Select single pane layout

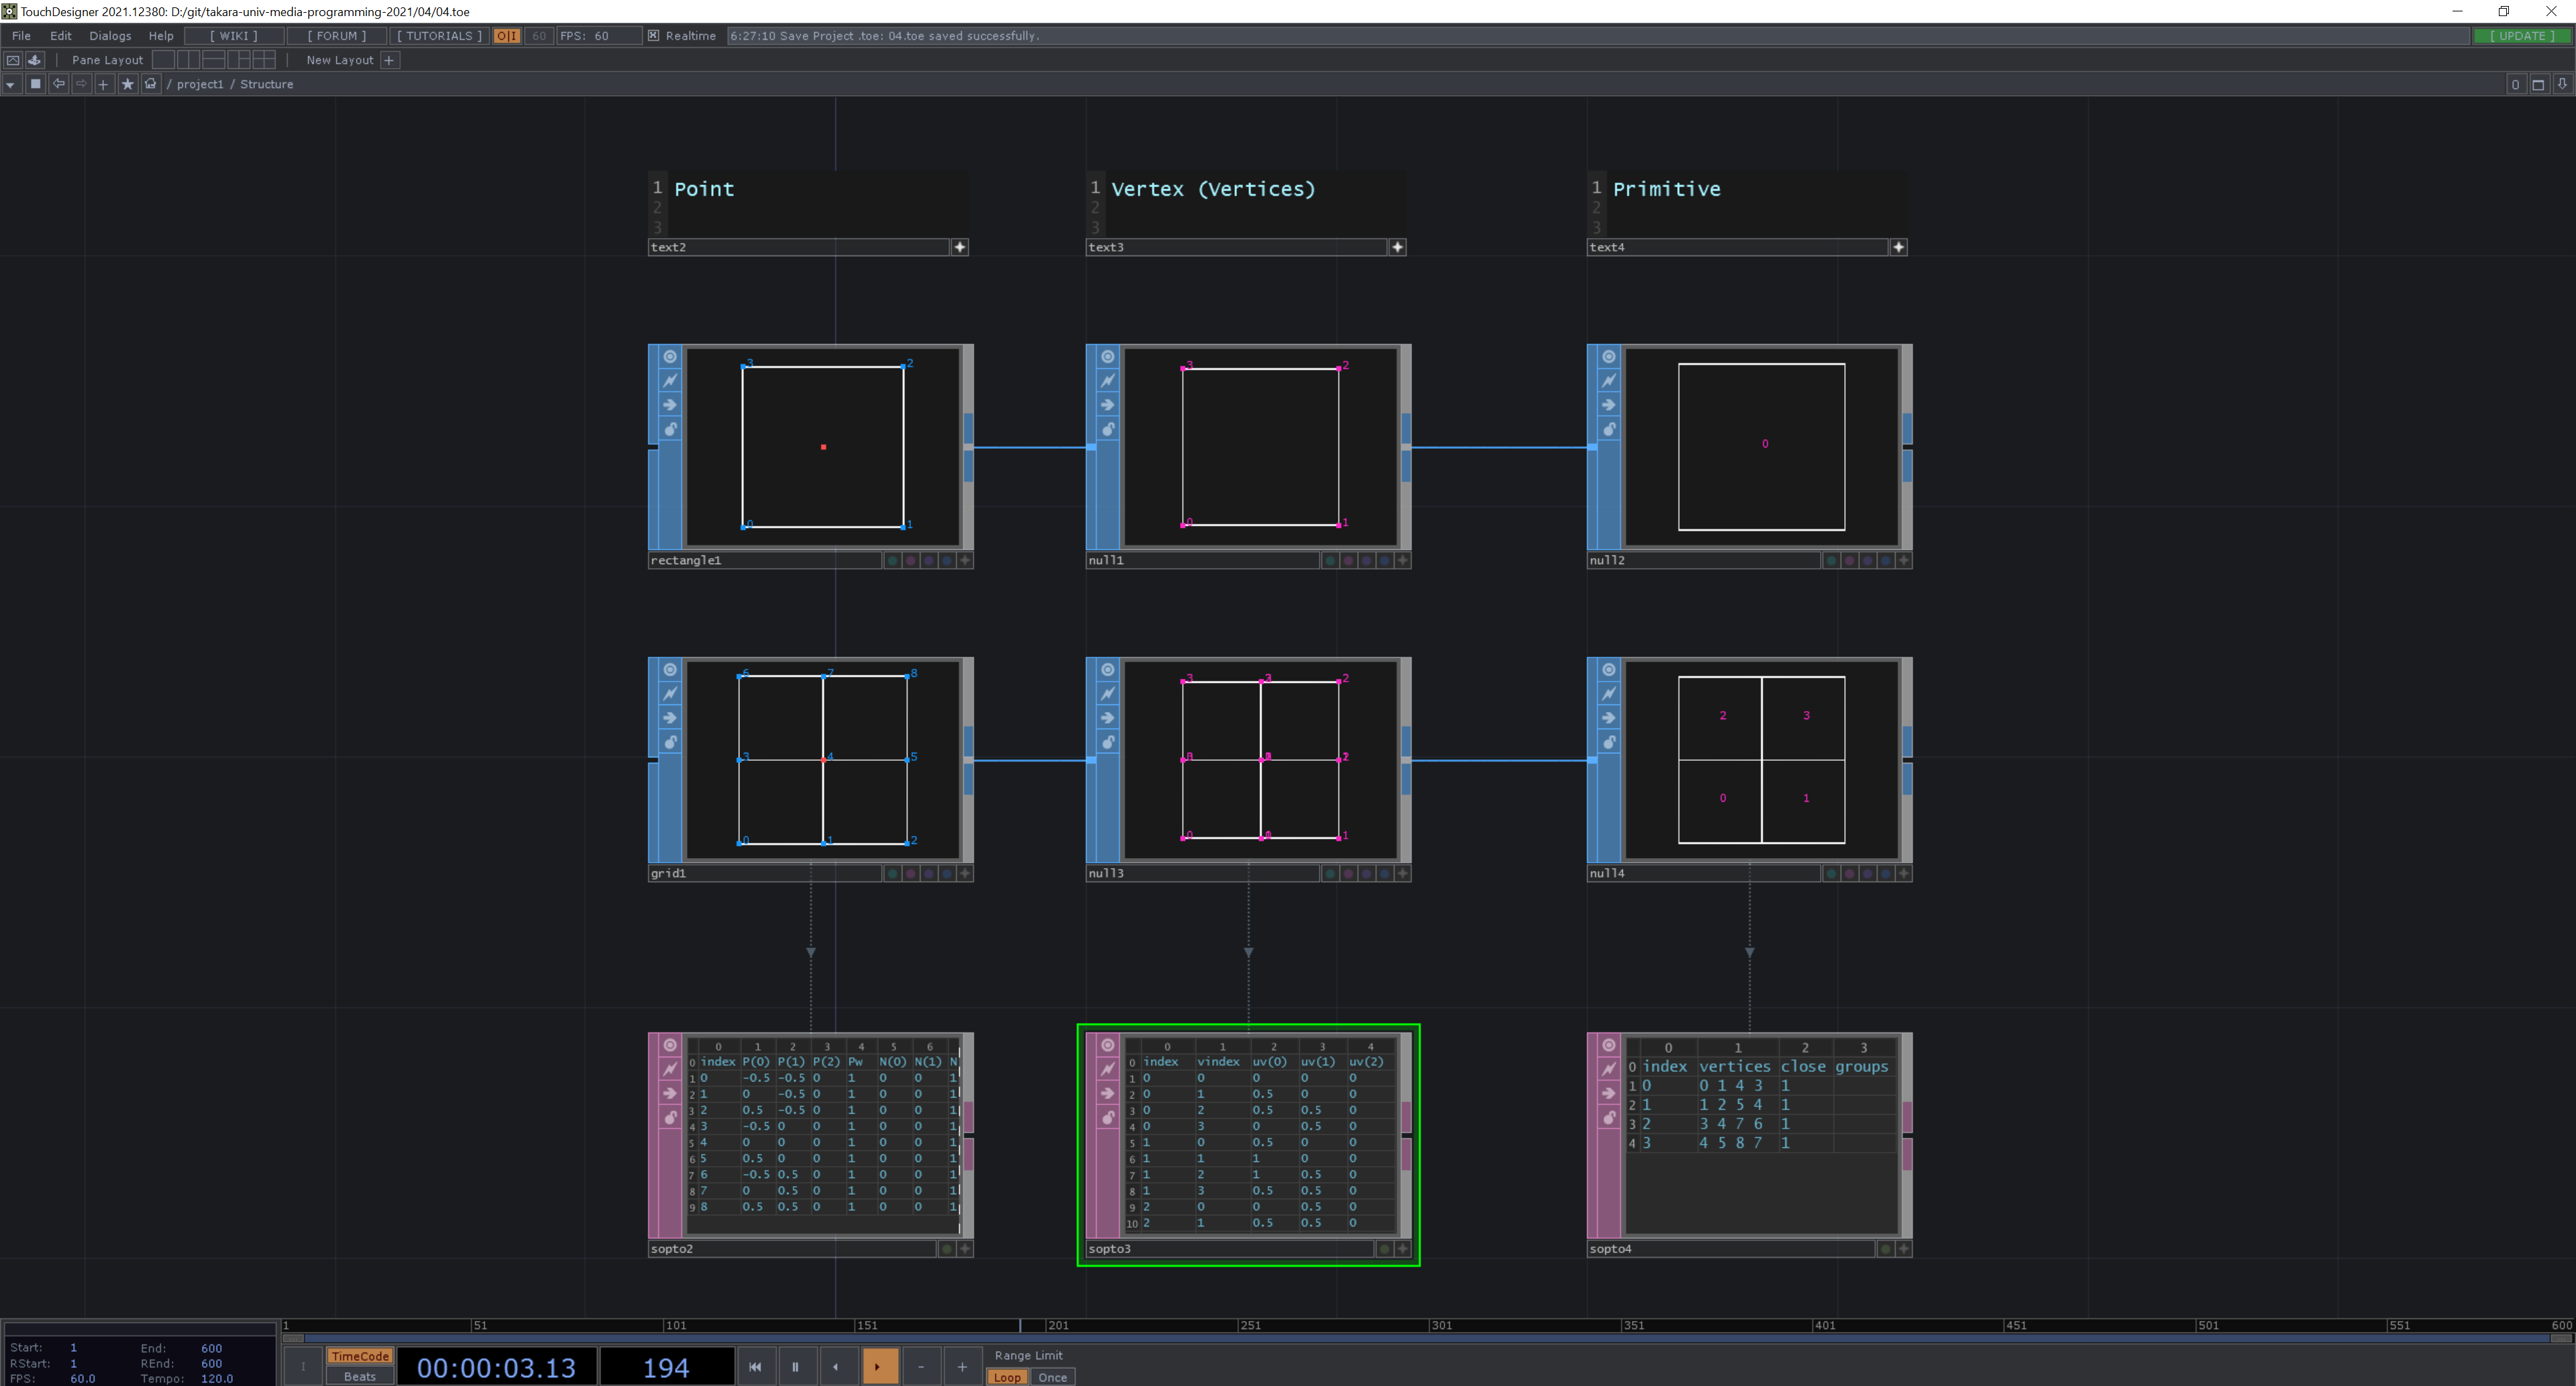click(x=164, y=60)
